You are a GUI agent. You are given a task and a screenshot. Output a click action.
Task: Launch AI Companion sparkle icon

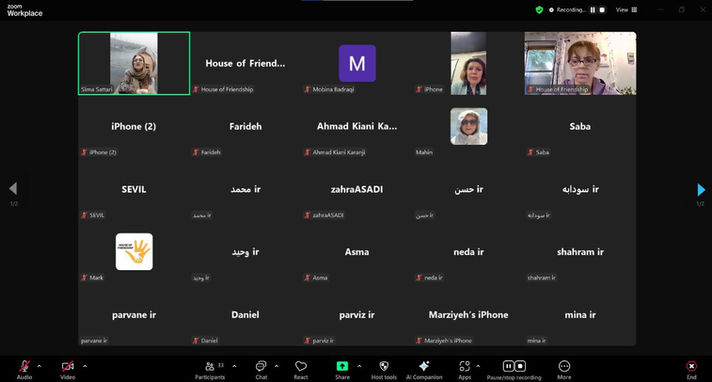point(424,366)
